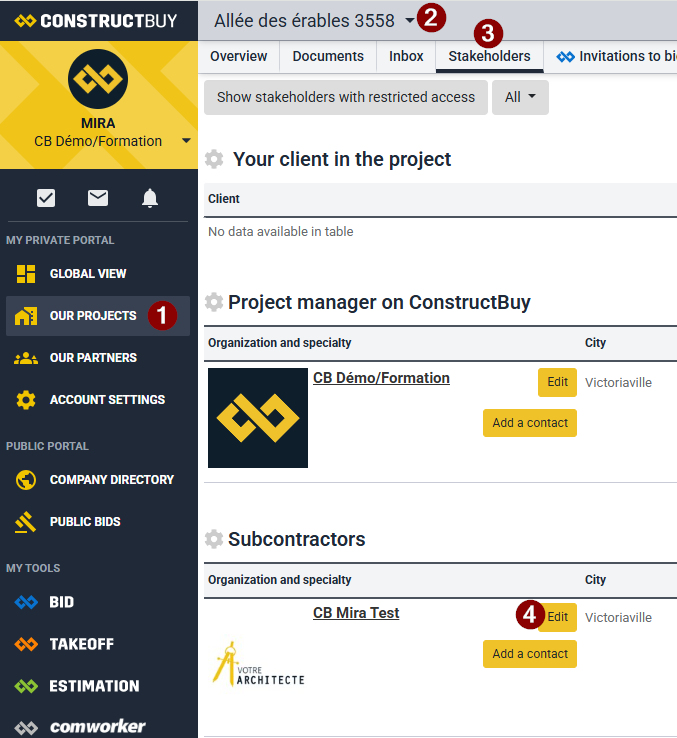677x738 pixels.
Task: Launch the TAKEOFF tool
Action: pyautogui.click(x=81, y=644)
